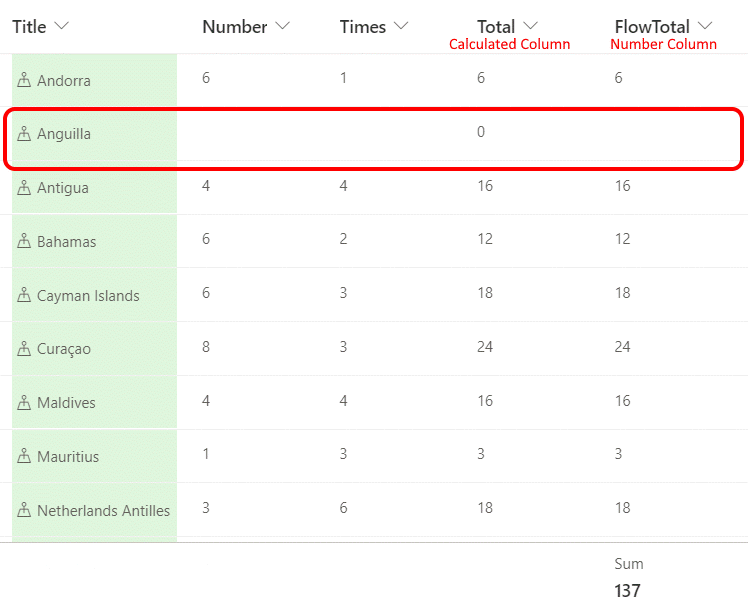Open the Times column chevron menu

point(401,27)
